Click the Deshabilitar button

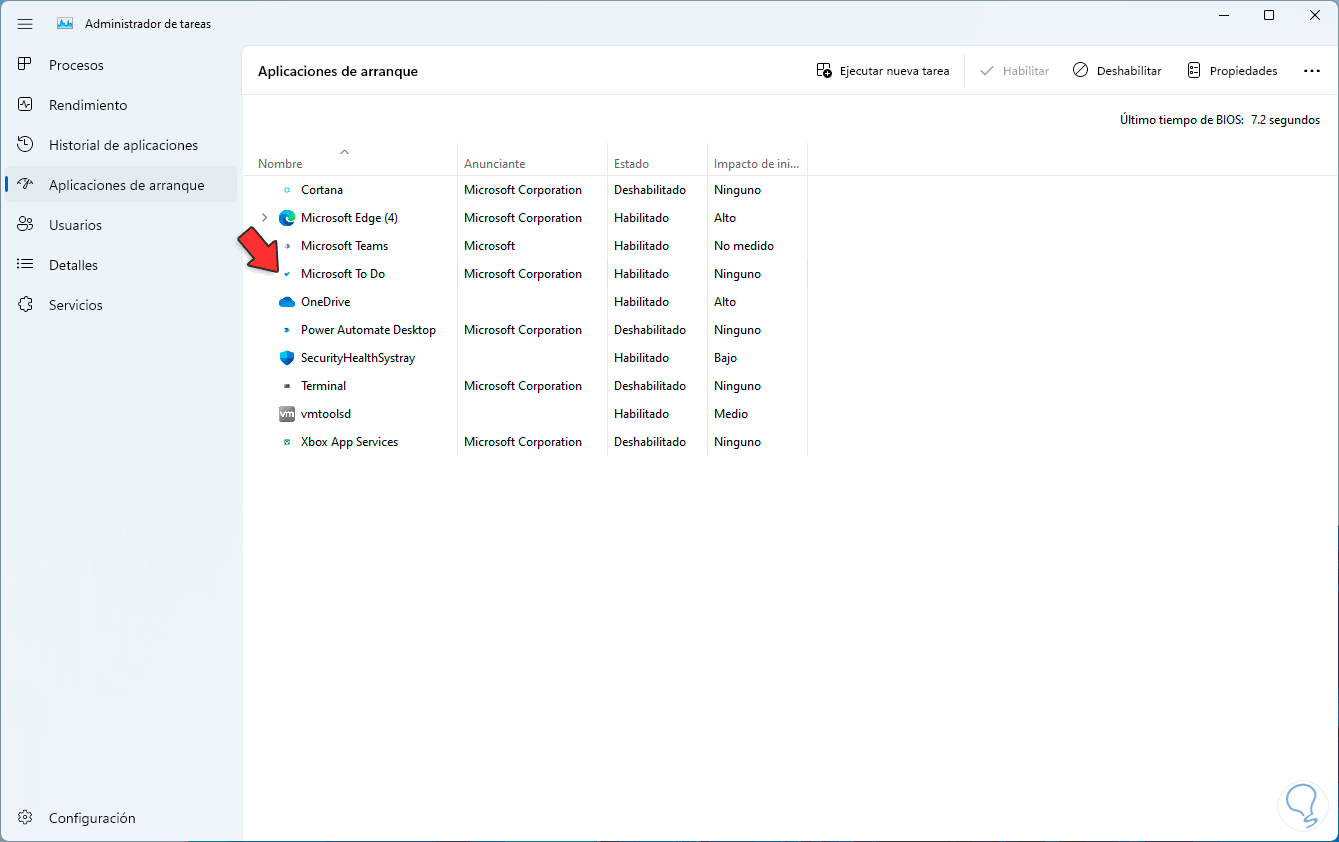1117,71
